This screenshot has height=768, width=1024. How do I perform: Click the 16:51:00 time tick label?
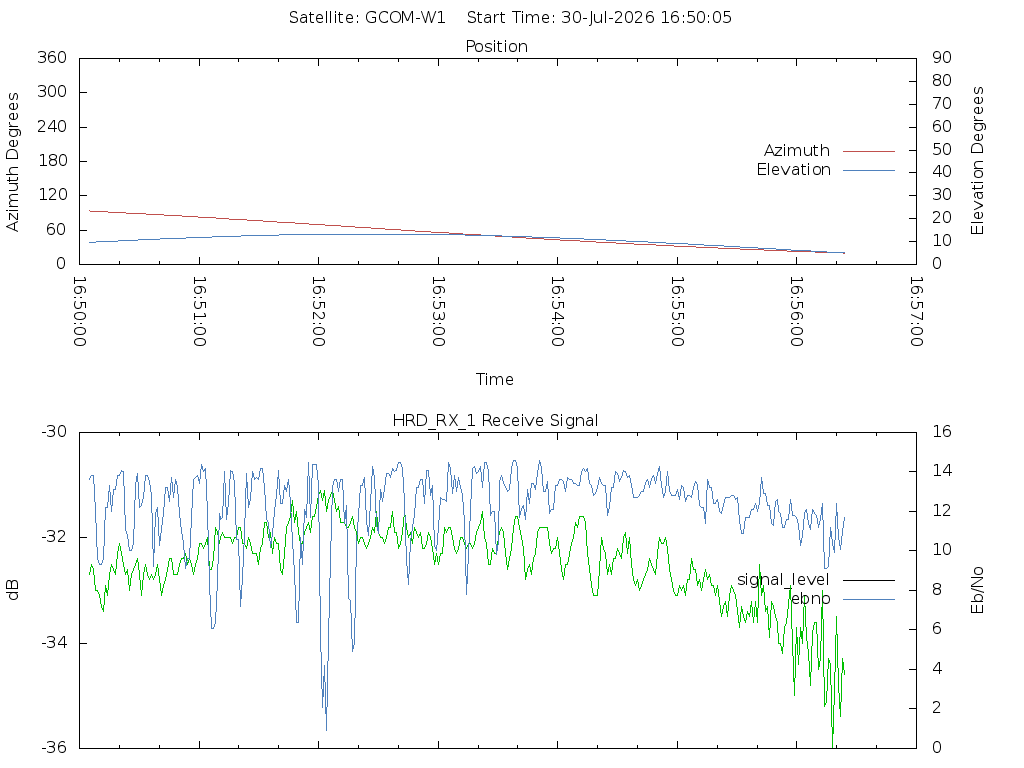click(x=199, y=312)
